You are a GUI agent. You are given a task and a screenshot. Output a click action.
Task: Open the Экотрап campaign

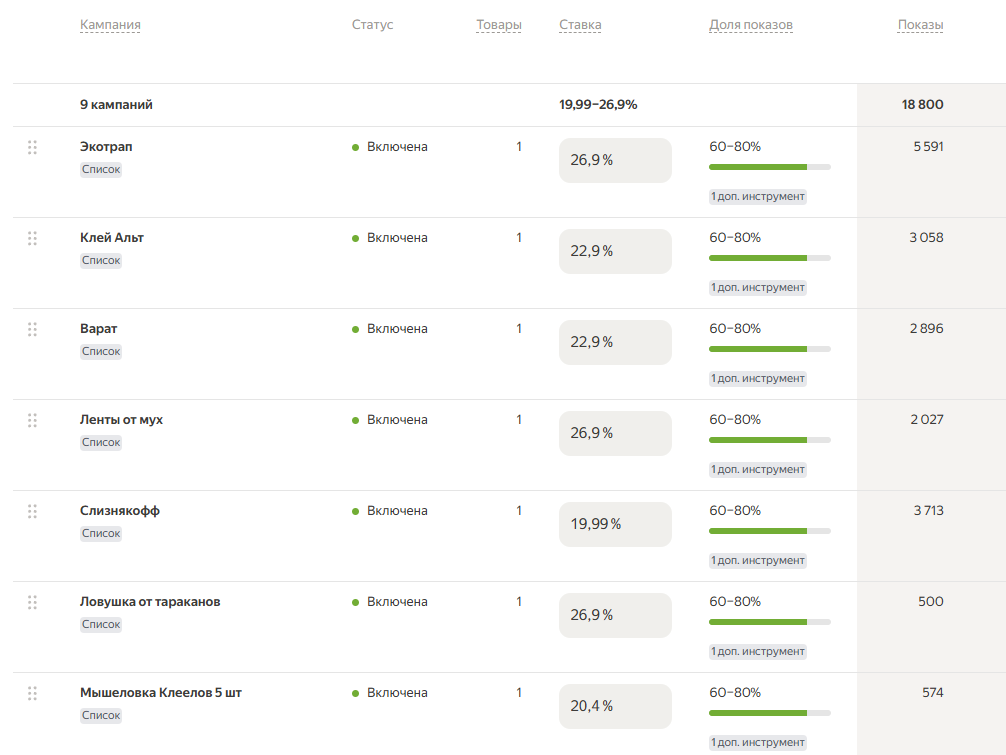[x=106, y=147]
